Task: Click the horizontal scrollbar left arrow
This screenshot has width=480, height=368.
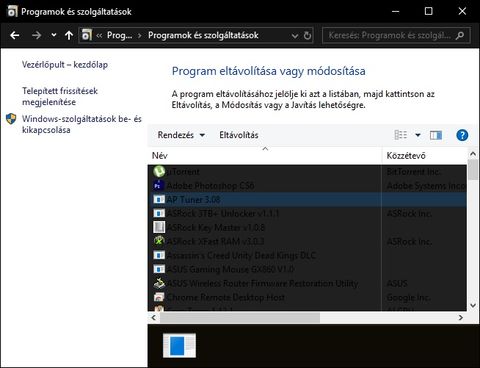Action: pyautogui.click(x=154, y=318)
